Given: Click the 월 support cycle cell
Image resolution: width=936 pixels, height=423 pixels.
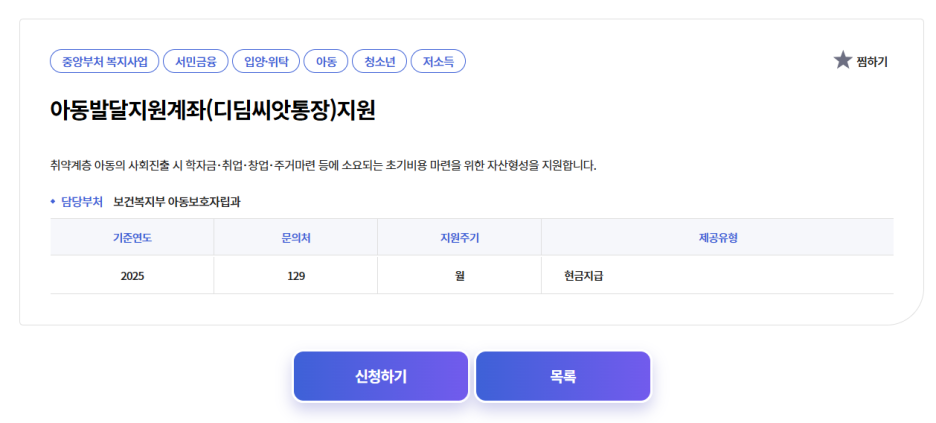Looking at the screenshot, I should tap(459, 276).
